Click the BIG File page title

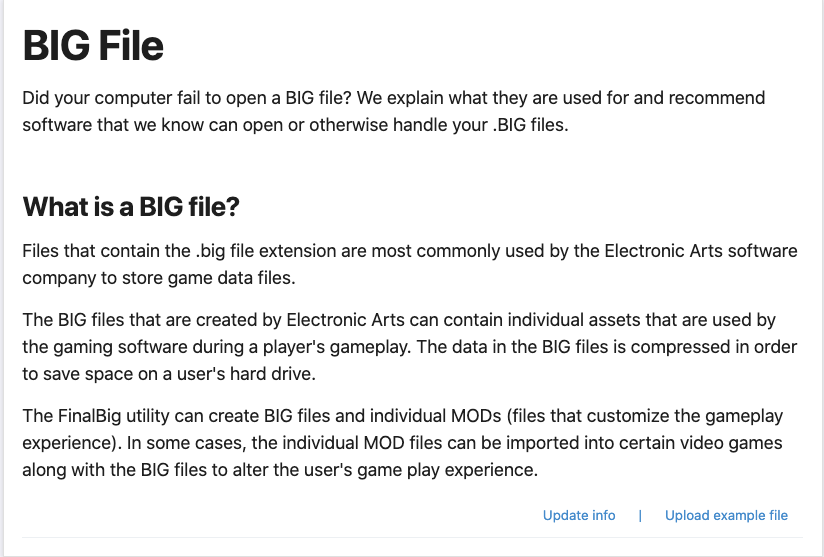pos(93,45)
